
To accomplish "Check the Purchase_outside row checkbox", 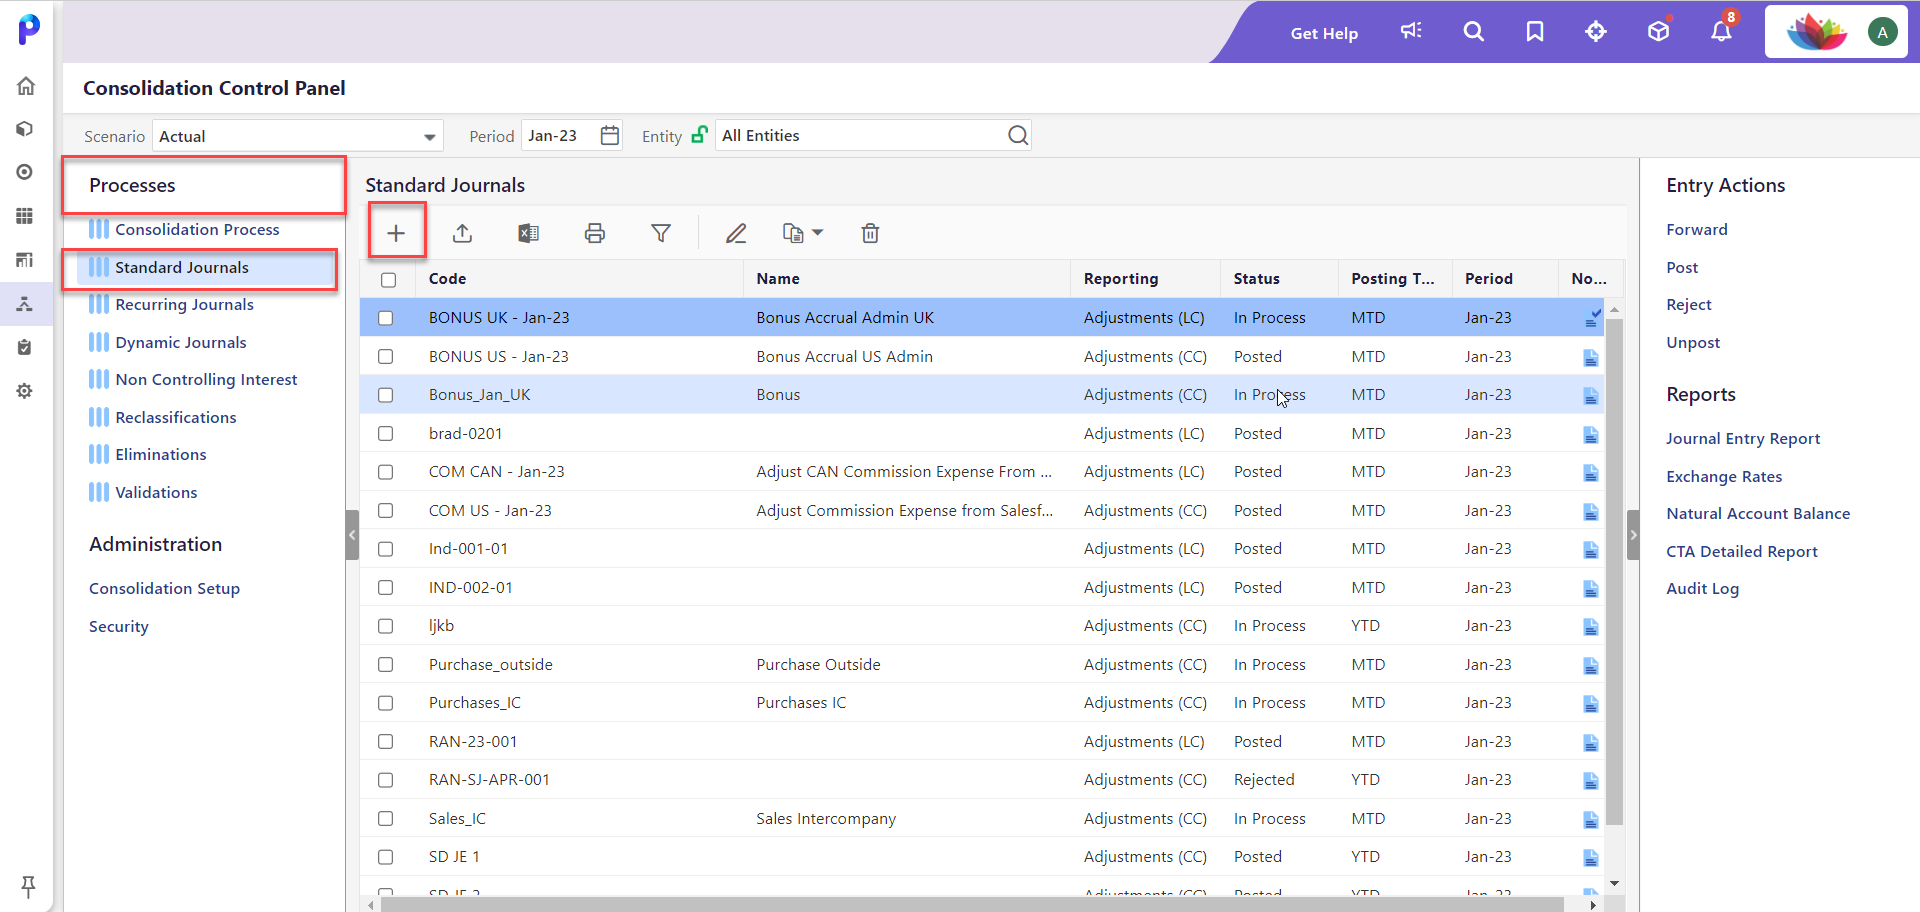I will coord(386,665).
